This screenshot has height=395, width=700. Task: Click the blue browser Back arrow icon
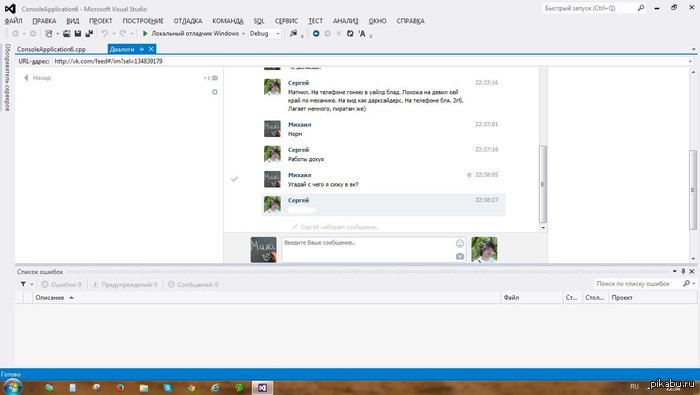point(316,33)
